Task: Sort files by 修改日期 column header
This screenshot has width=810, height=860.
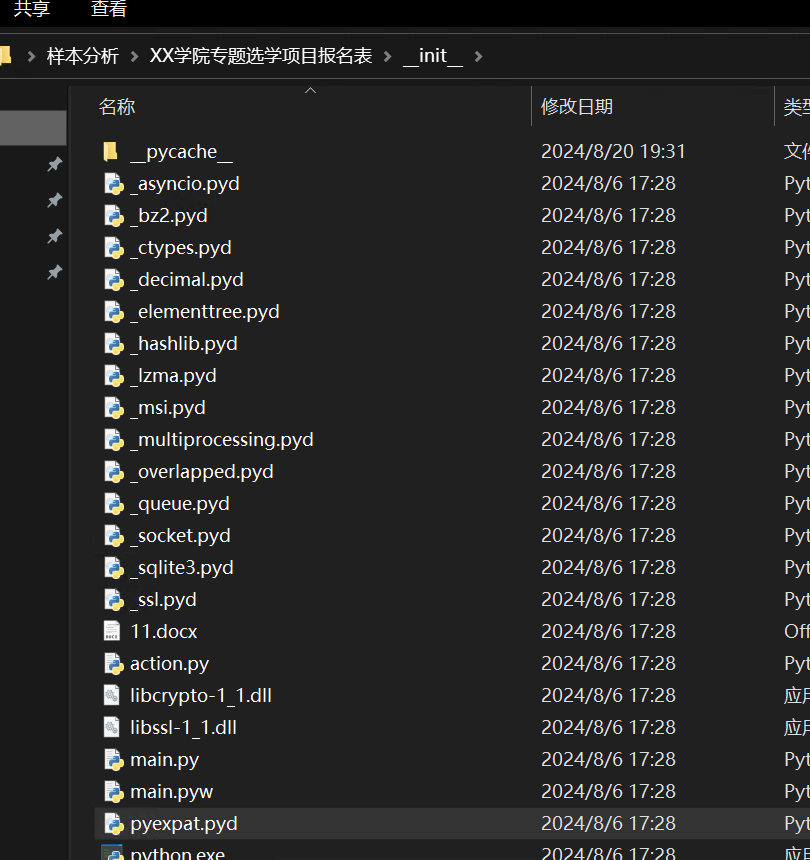Action: [x=577, y=106]
